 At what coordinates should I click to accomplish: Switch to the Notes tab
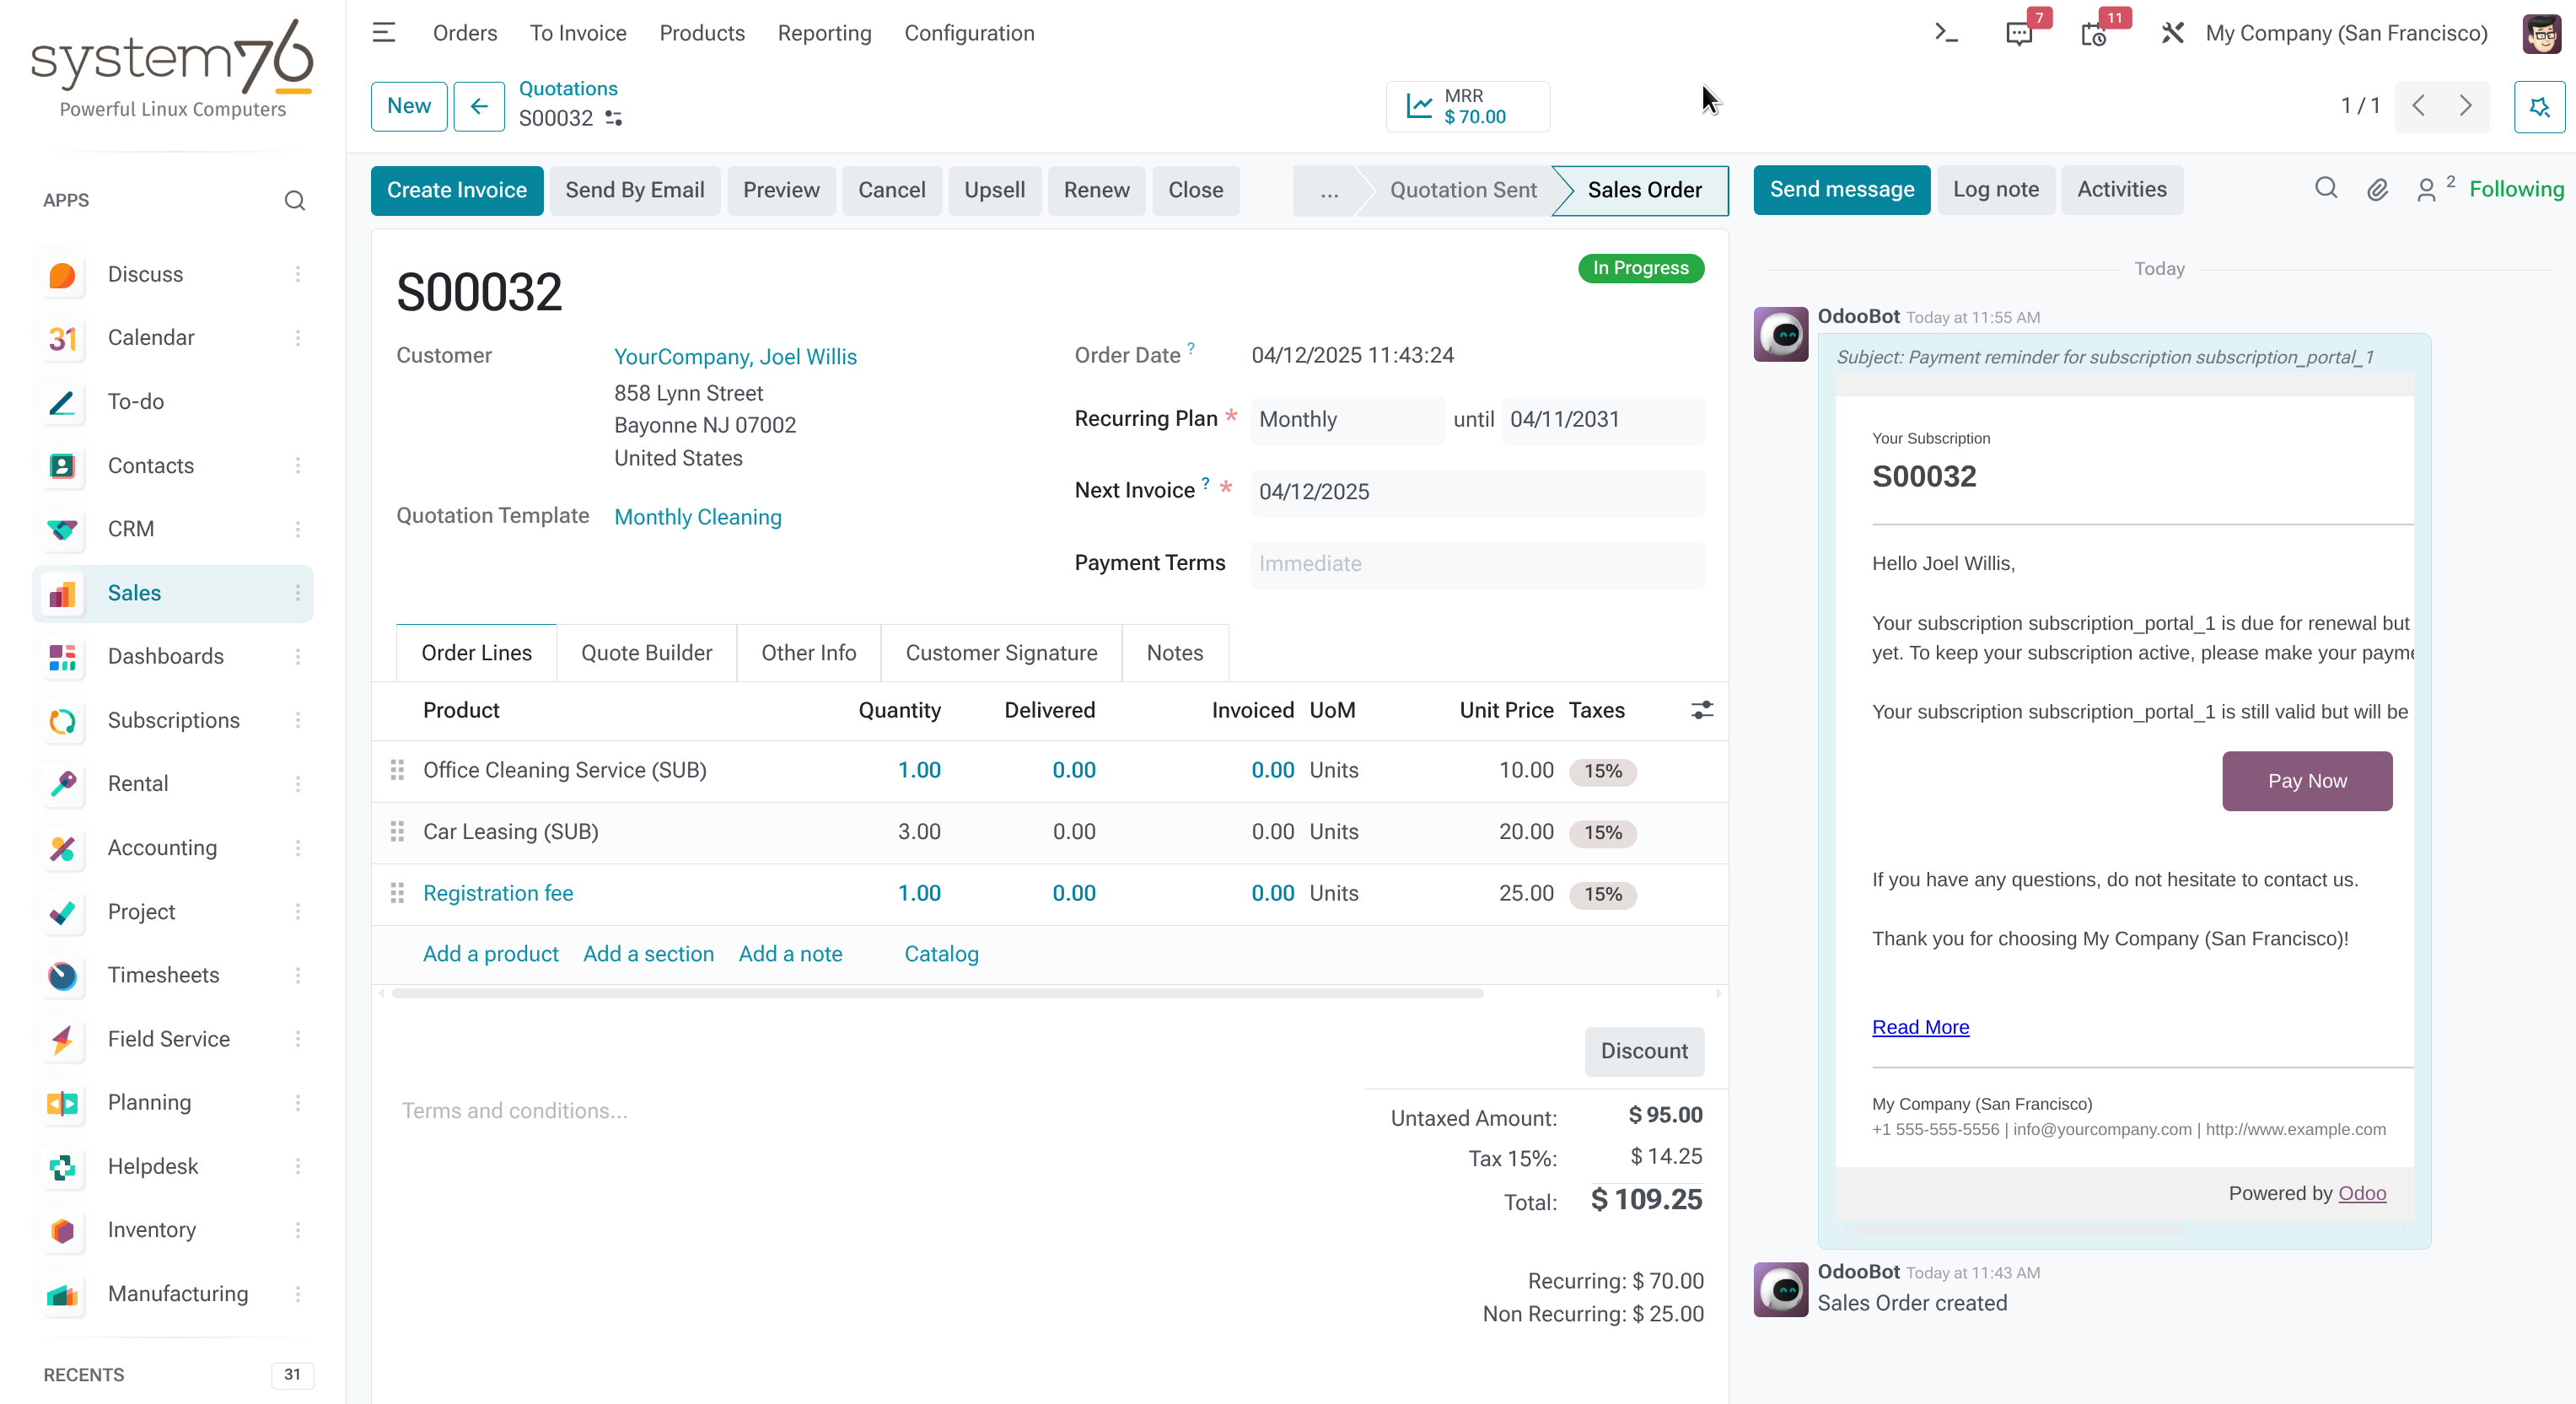[x=1175, y=653]
